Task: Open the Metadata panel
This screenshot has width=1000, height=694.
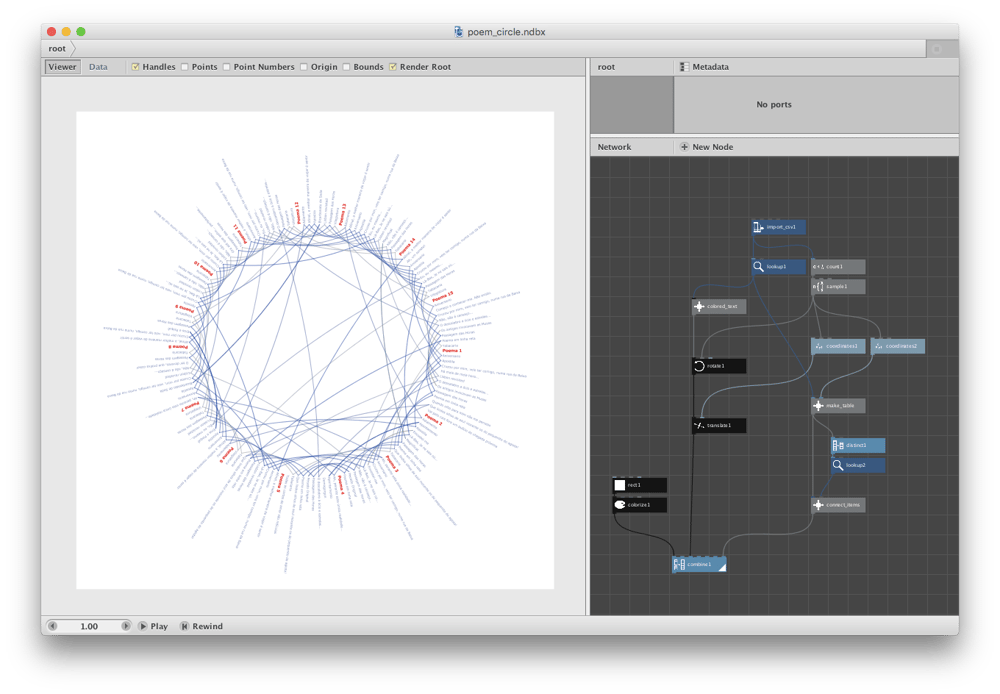Action: 704,67
